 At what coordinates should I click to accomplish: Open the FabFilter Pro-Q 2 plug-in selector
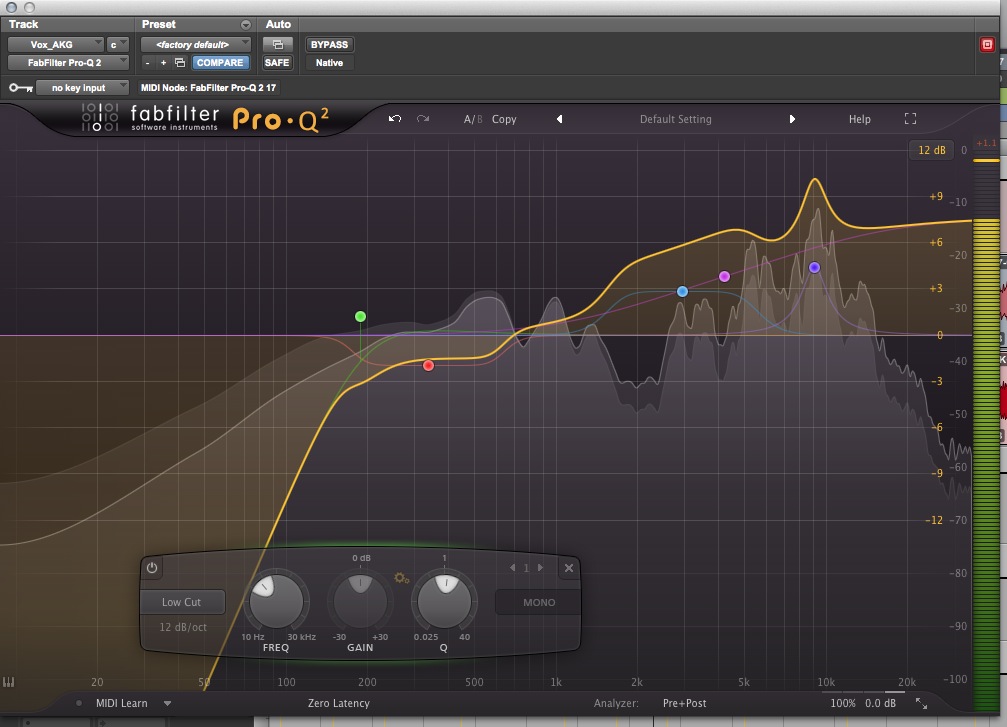point(68,62)
